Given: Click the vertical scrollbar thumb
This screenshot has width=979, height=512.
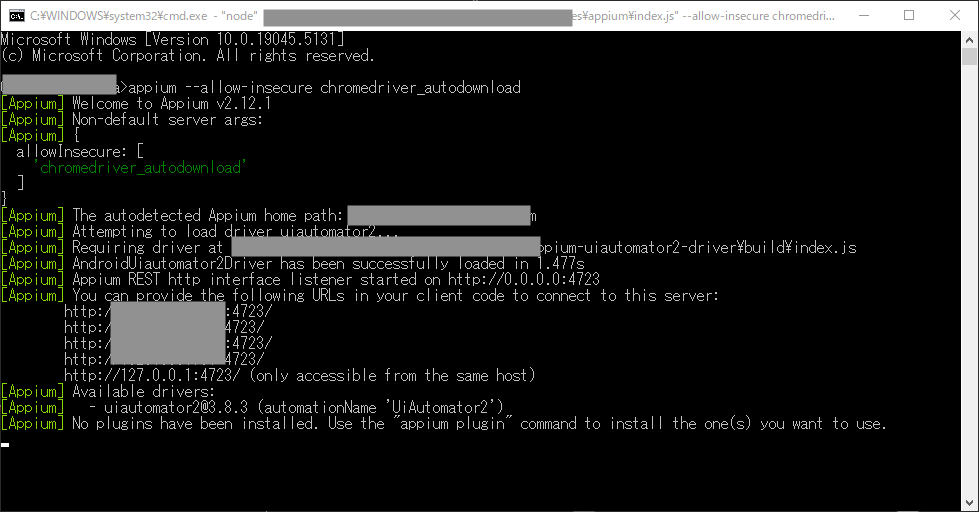Looking at the screenshot, I should click(969, 56).
